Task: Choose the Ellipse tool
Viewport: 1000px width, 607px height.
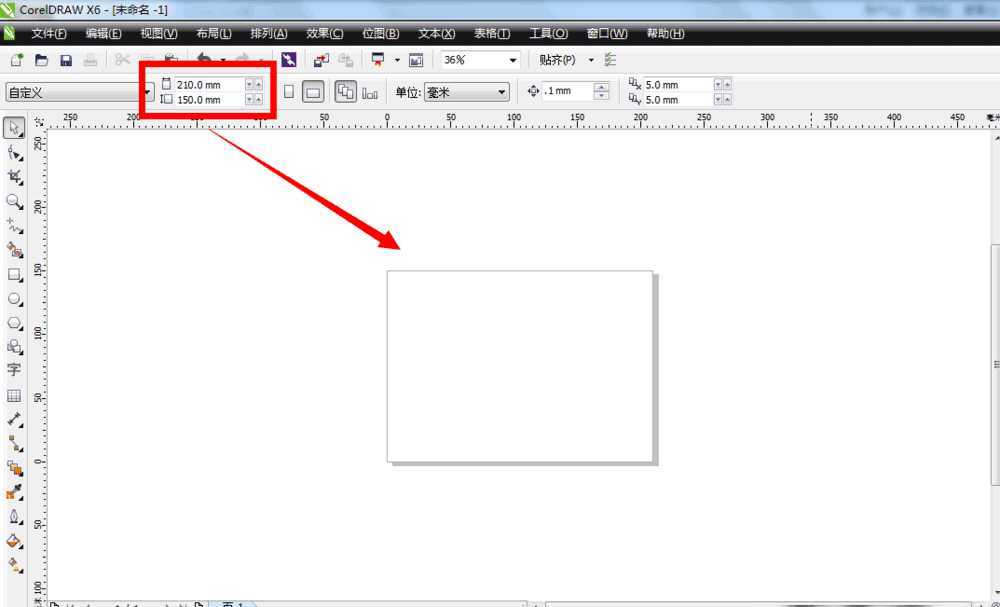Action: coord(14,300)
